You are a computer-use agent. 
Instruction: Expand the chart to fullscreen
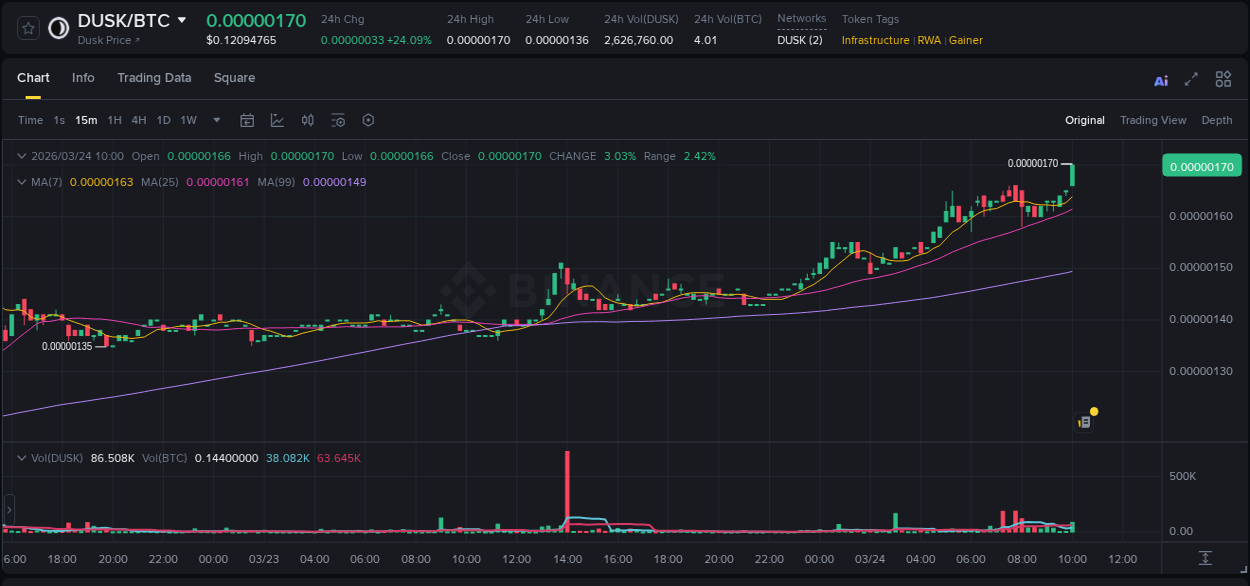[1191, 80]
